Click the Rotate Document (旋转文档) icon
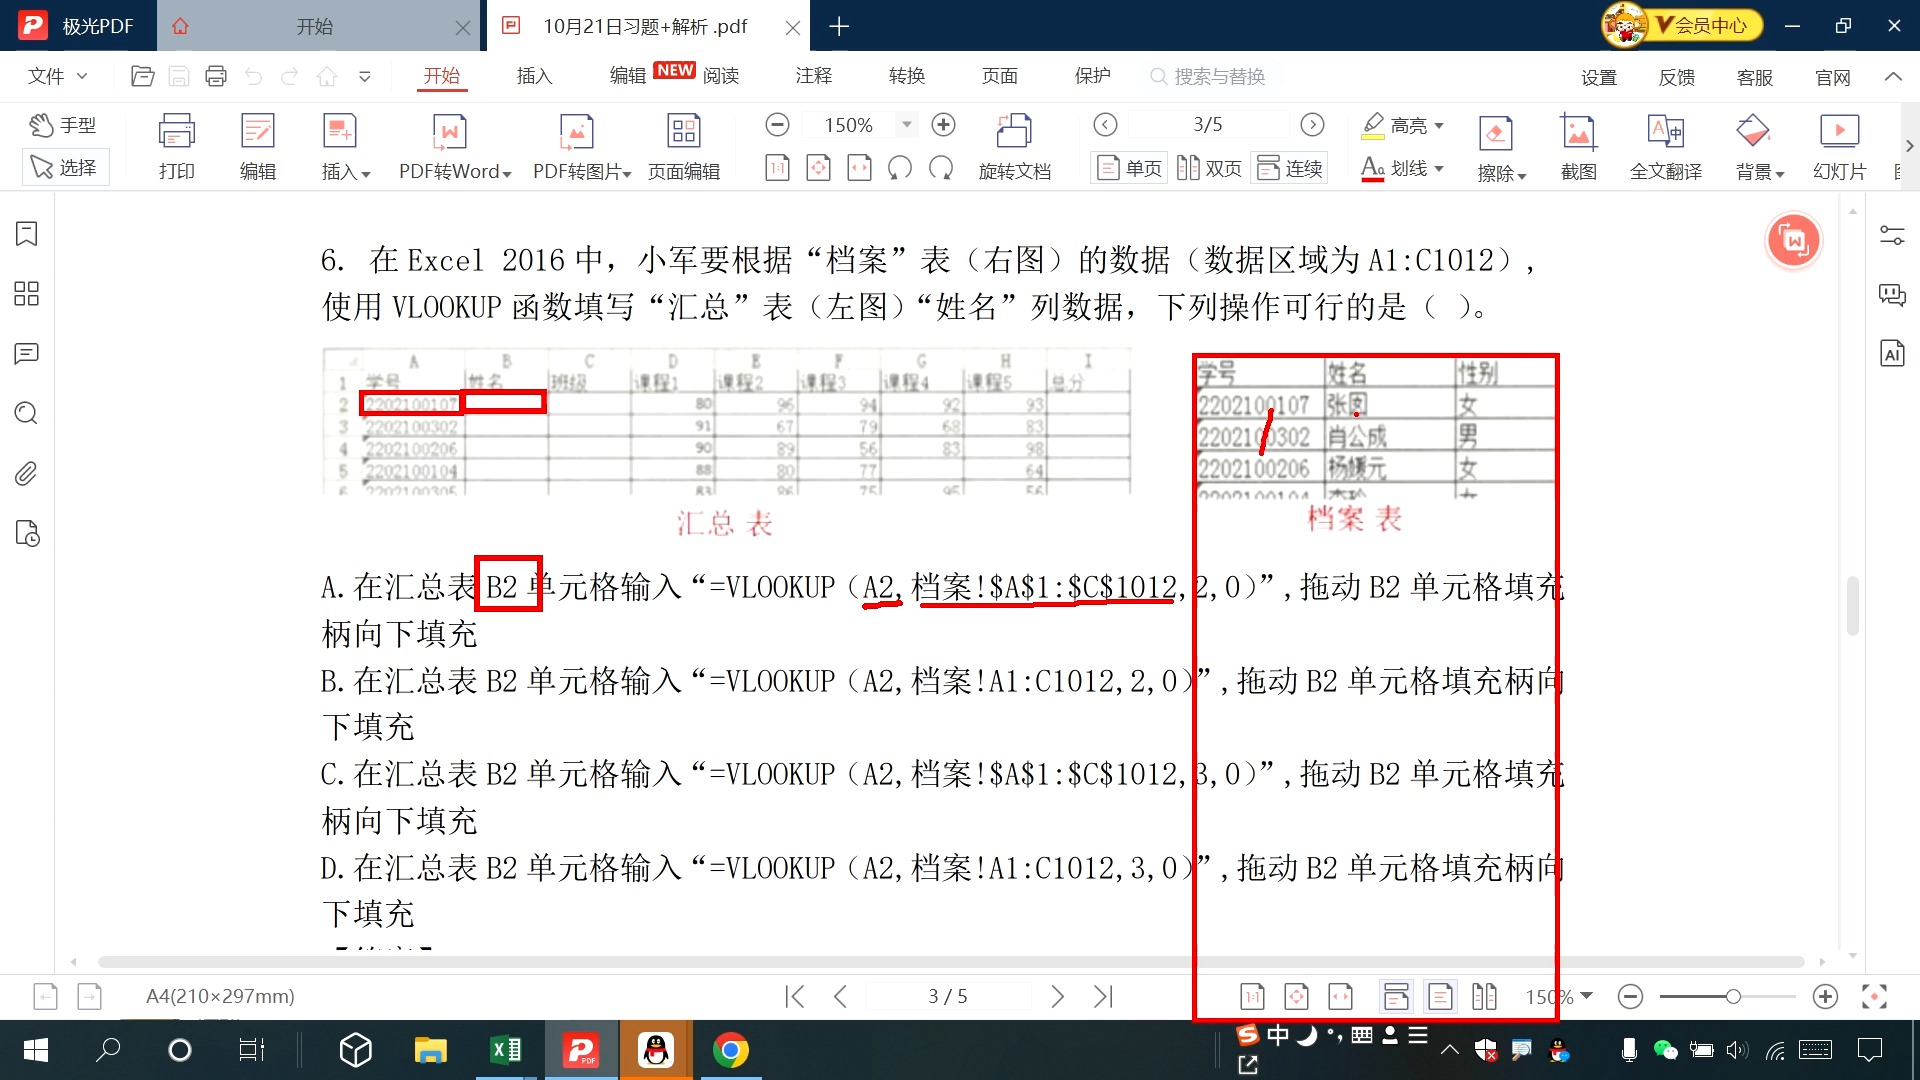1920x1080 pixels. 1014,133
